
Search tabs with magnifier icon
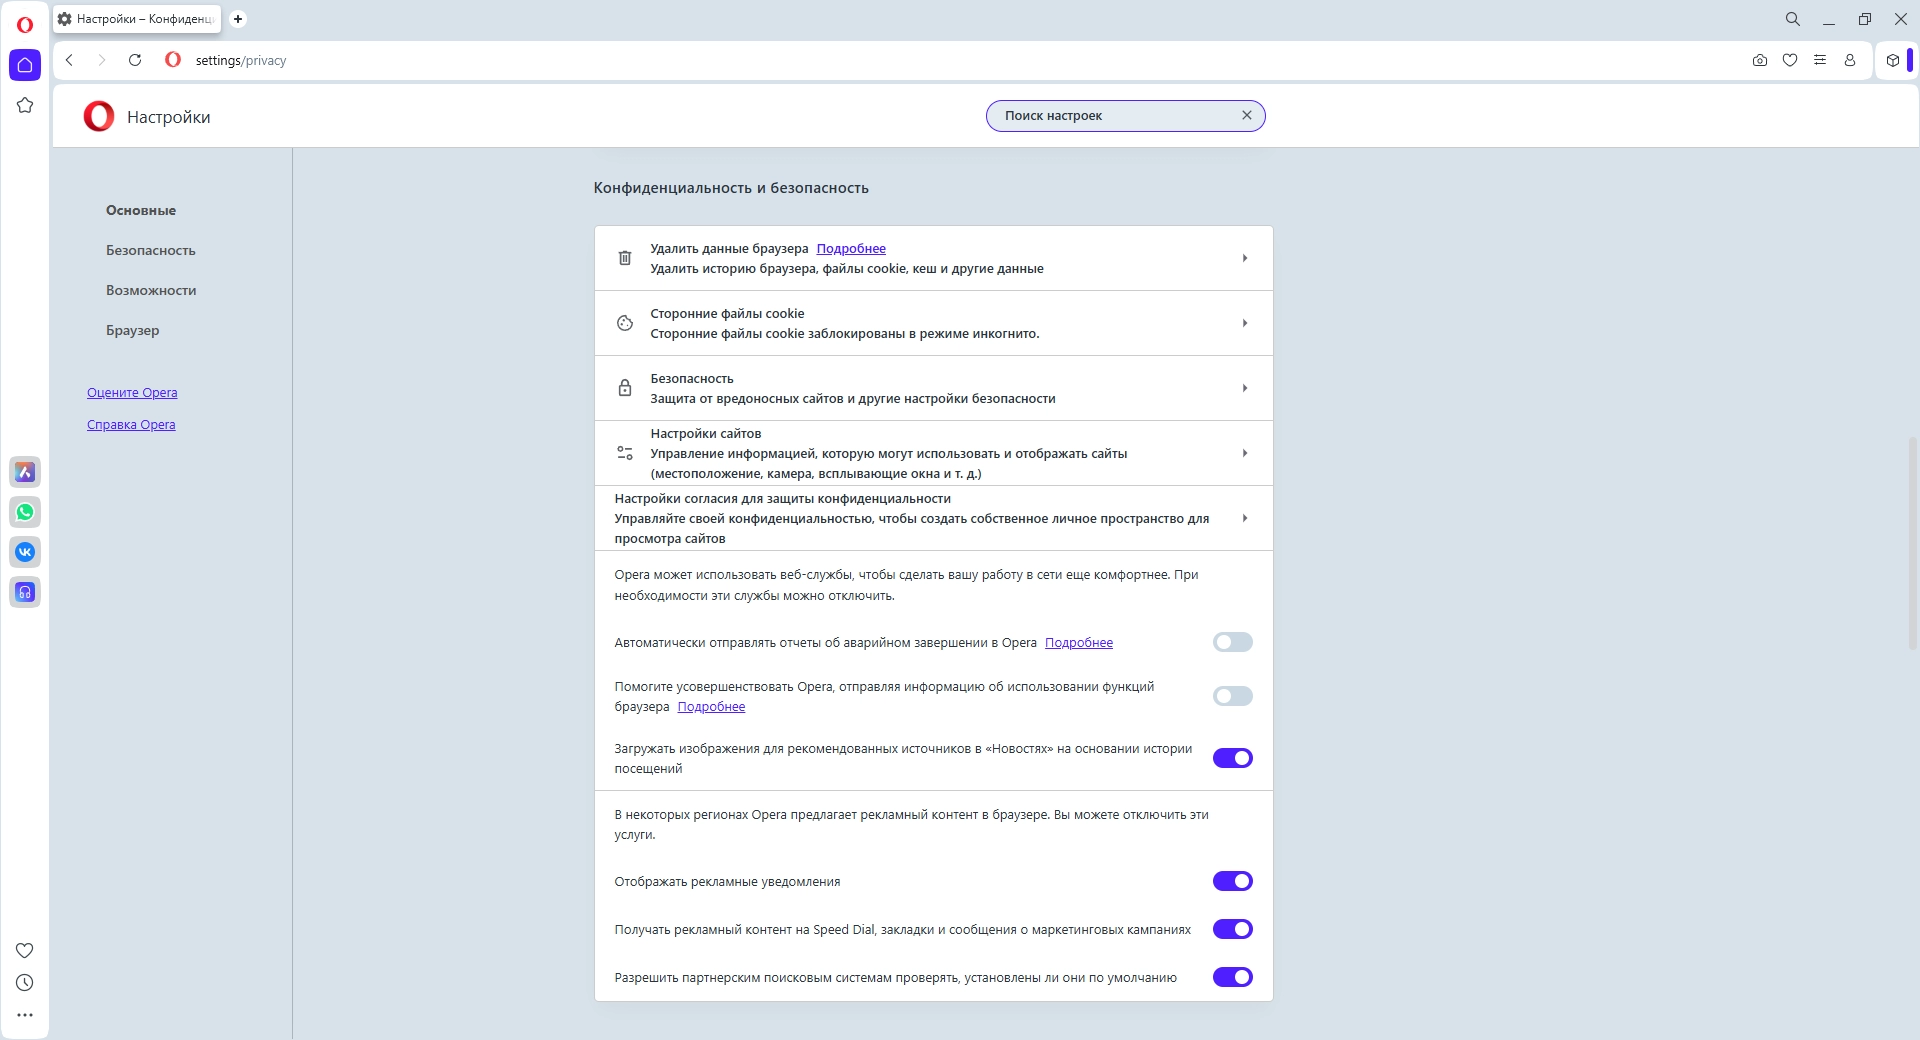(x=1793, y=19)
